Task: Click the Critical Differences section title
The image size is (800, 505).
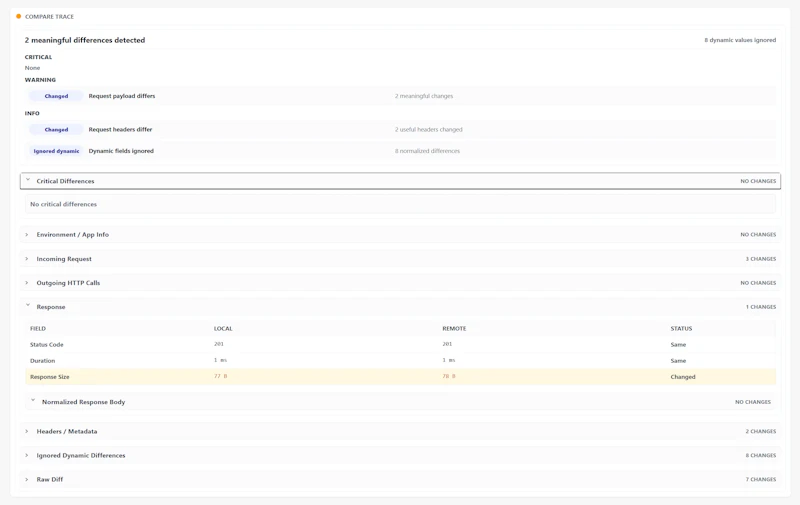Action: coord(65,181)
